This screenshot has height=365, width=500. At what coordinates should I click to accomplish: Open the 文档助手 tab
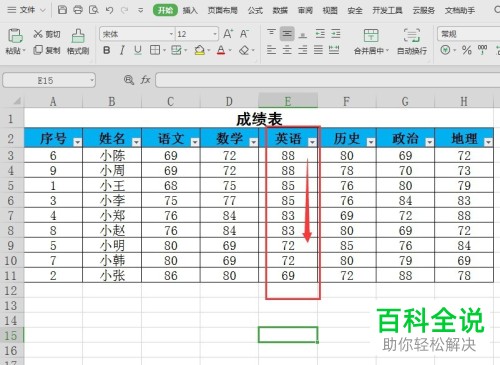[460, 10]
